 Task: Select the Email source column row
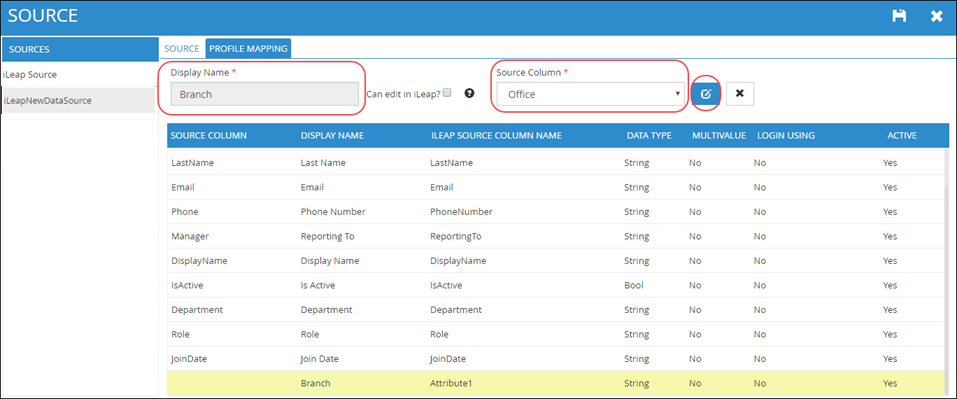point(555,187)
